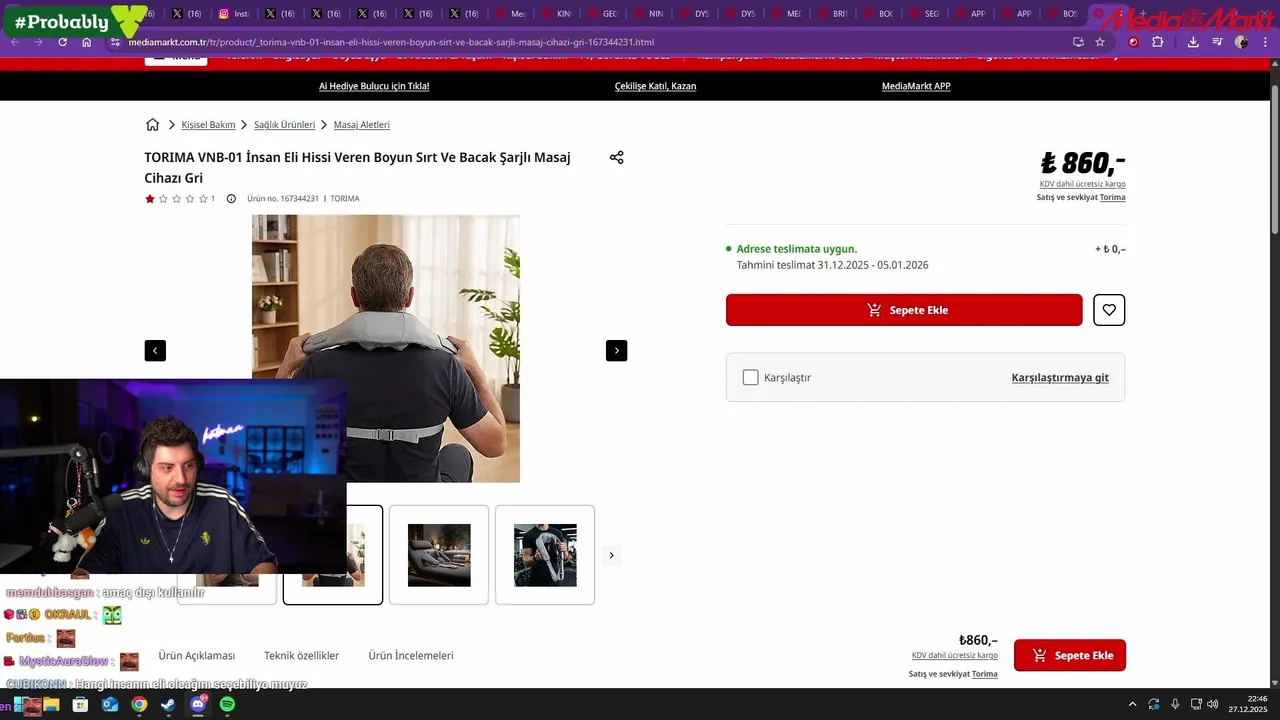Bookmark this page with the star icon
Viewport: 1280px width, 720px height.
coord(1100,42)
